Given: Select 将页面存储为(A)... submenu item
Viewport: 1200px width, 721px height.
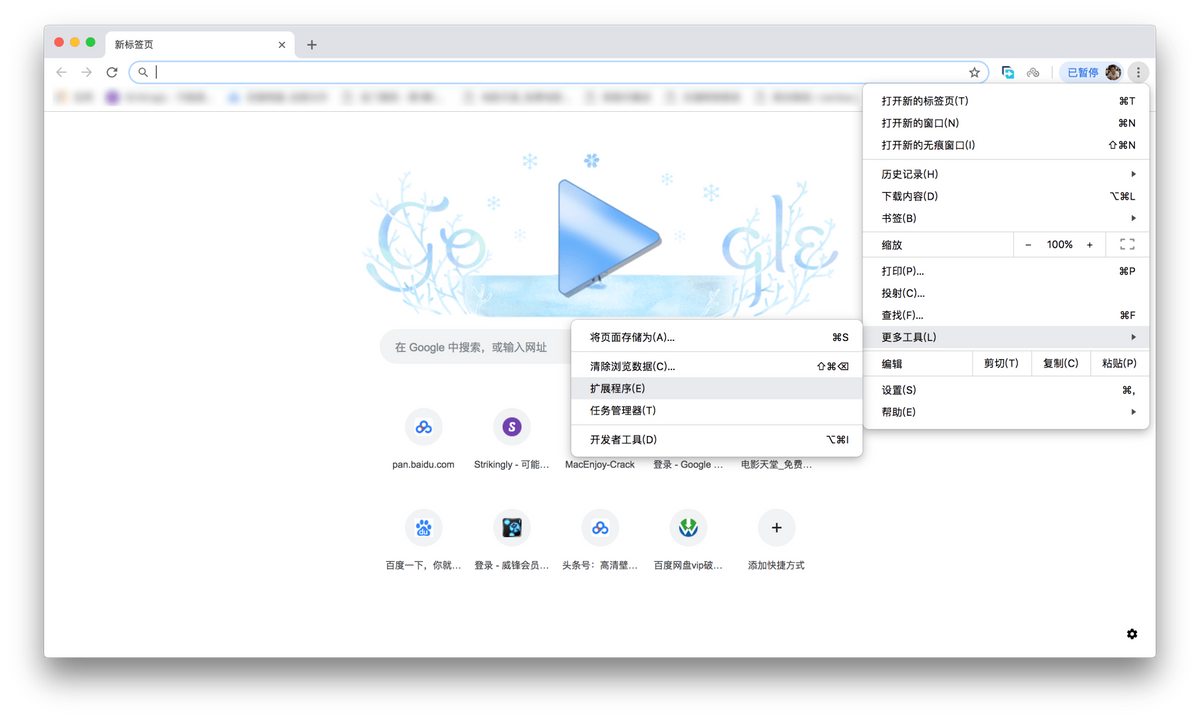Looking at the screenshot, I should pos(717,337).
